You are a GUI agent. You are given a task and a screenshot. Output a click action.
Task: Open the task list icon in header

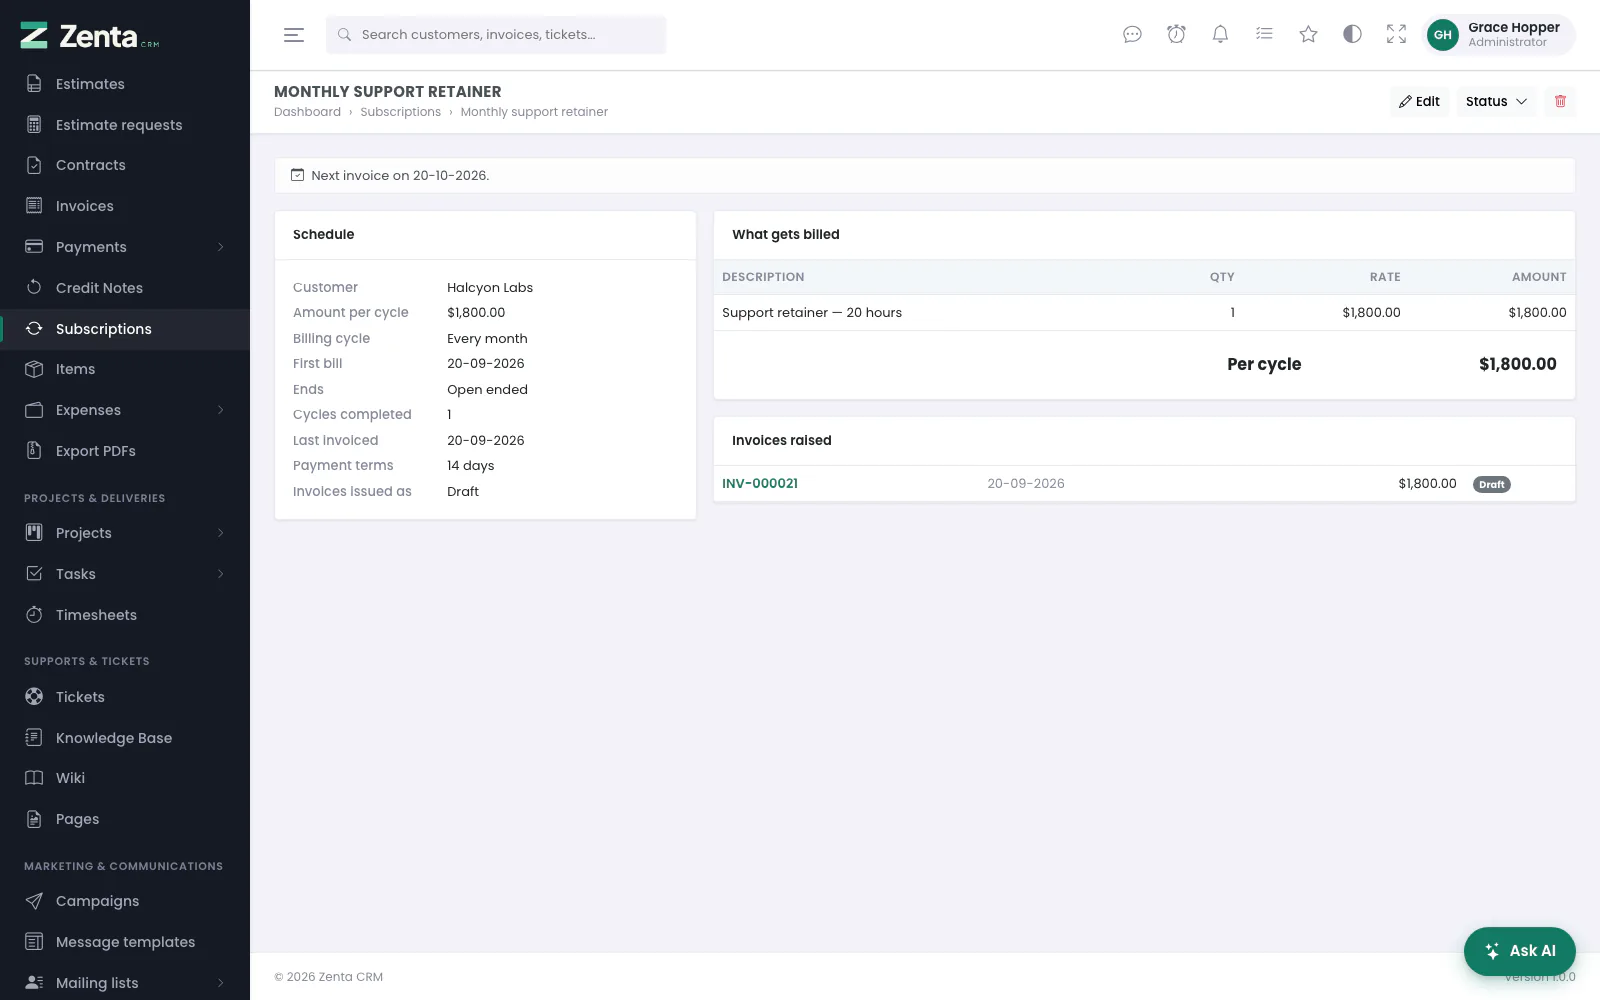pyautogui.click(x=1264, y=35)
